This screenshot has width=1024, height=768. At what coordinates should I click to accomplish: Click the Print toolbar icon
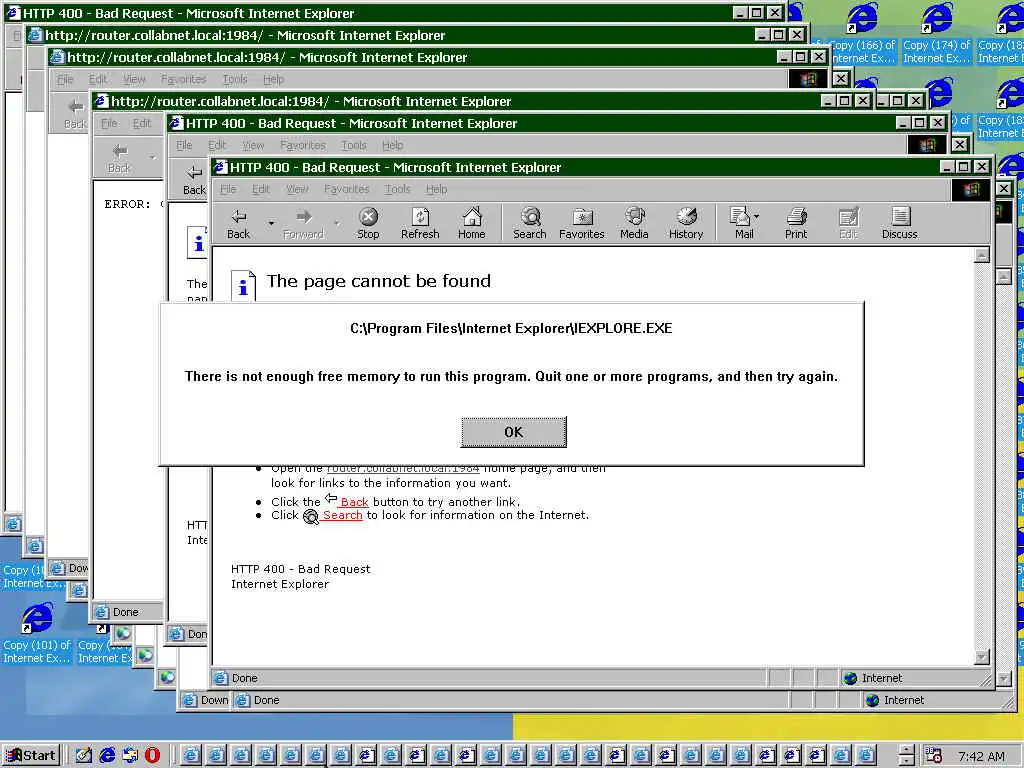pos(796,223)
